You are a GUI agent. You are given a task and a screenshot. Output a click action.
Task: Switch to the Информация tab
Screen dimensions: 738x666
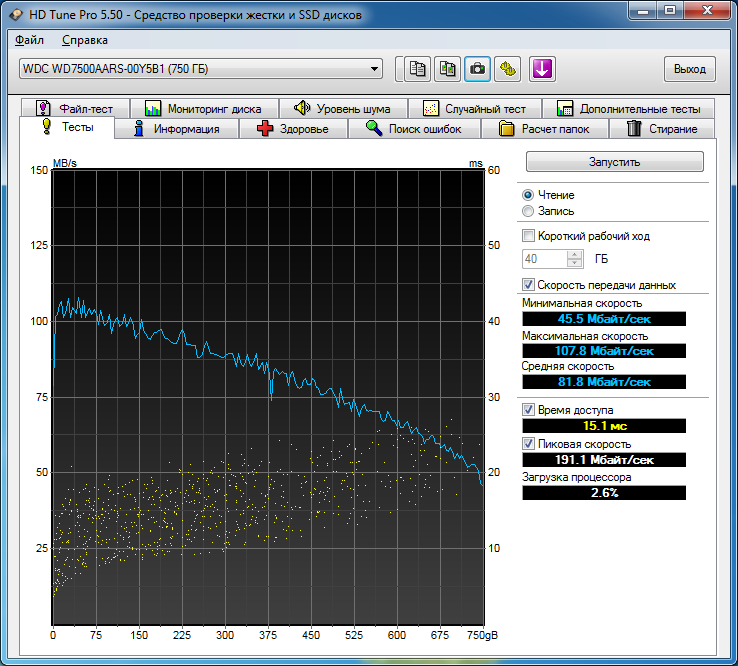pos(176,128)
